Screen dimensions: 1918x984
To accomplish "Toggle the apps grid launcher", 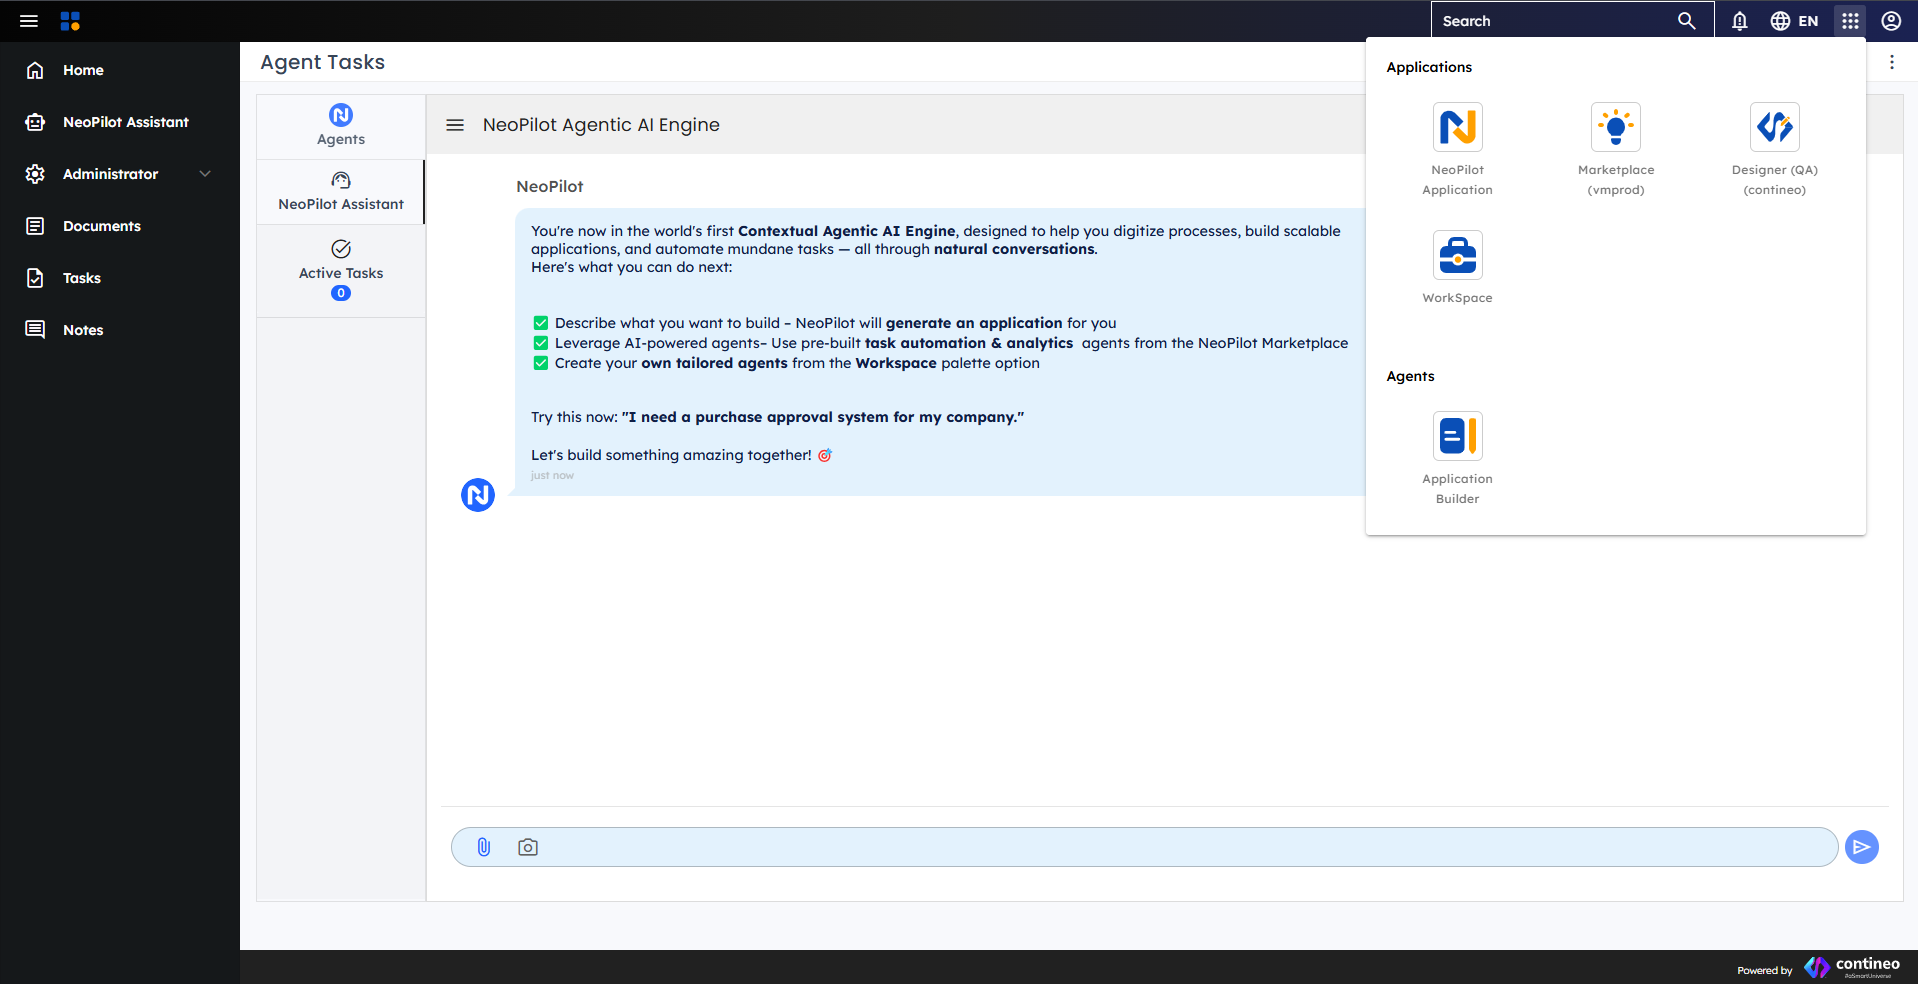I will 1850,21.
